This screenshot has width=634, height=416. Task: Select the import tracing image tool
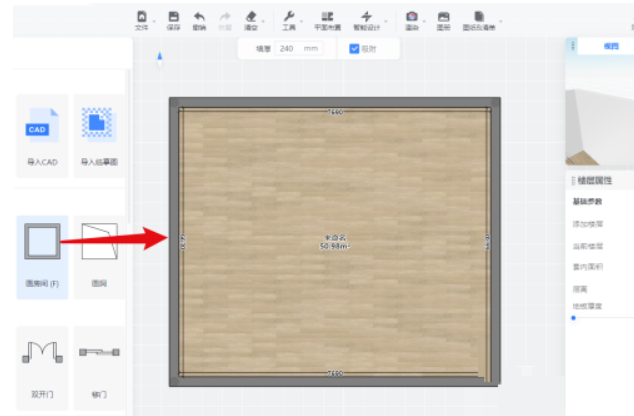tap(99, 136)
